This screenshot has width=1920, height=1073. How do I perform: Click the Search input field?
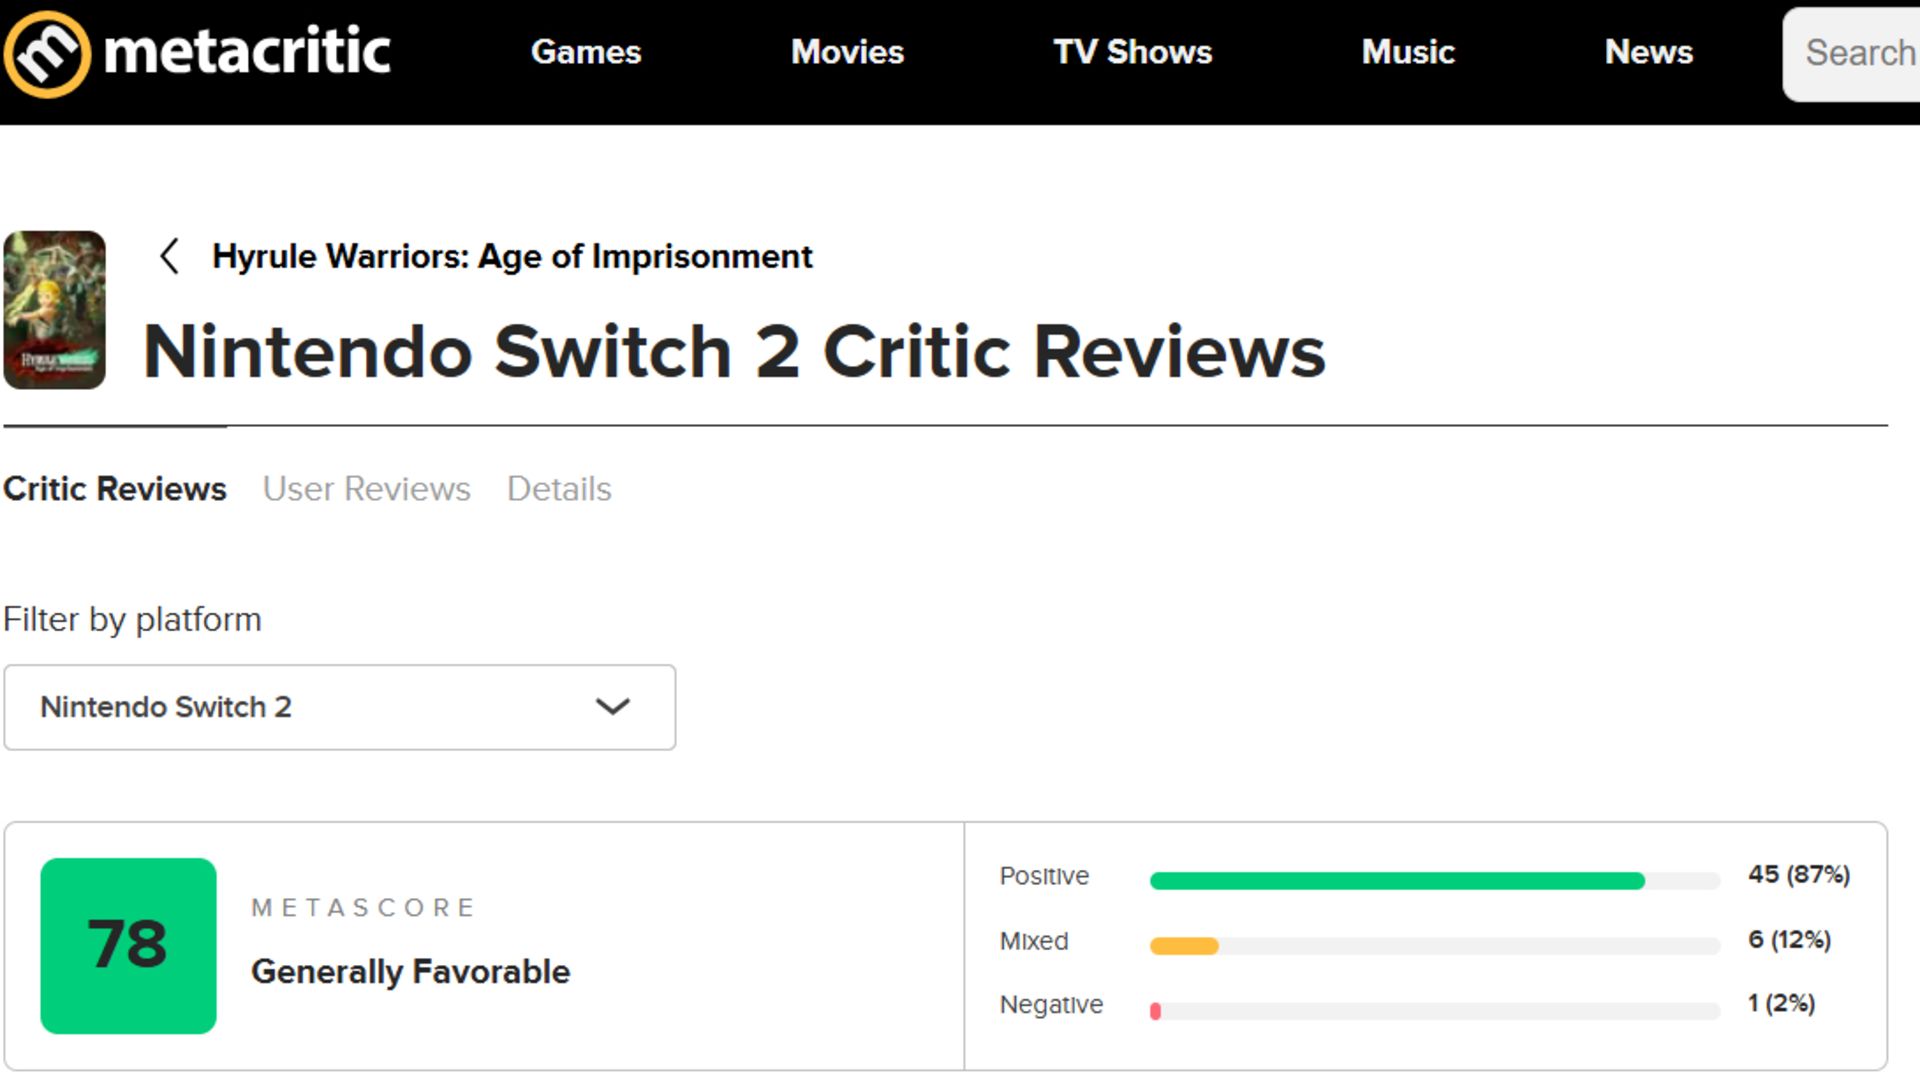pyautogui.click(x=1860, y=52)
